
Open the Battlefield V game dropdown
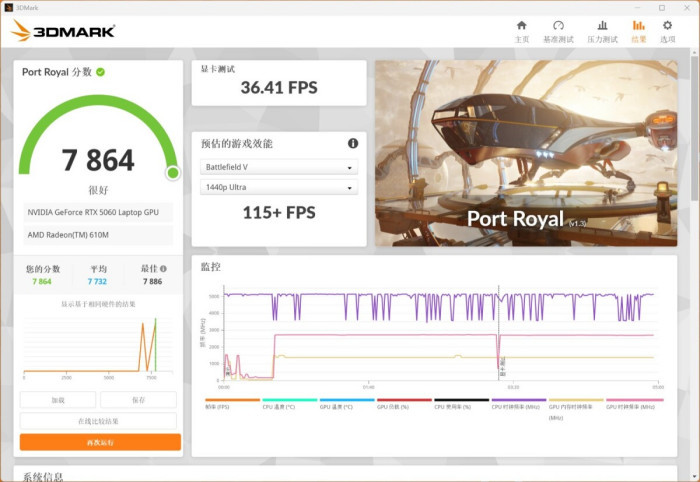[x=279, y=167]
